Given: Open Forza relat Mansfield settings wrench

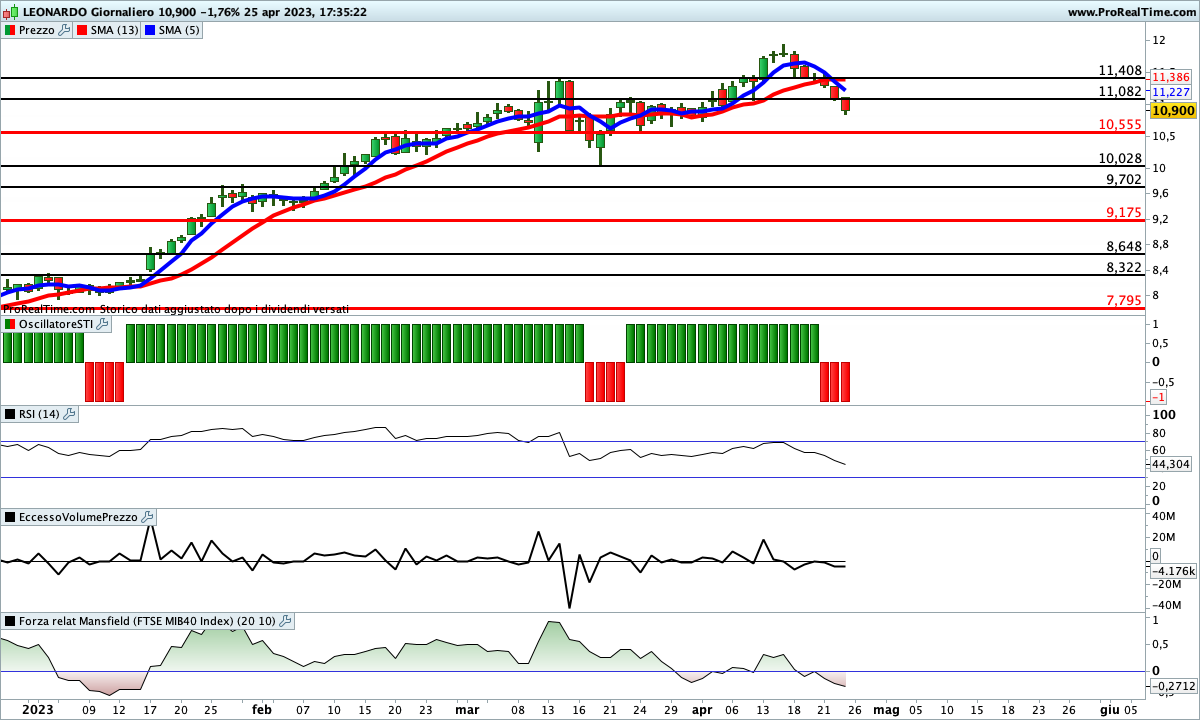Looking at the screenshot, I should click(x=285, y=621).
